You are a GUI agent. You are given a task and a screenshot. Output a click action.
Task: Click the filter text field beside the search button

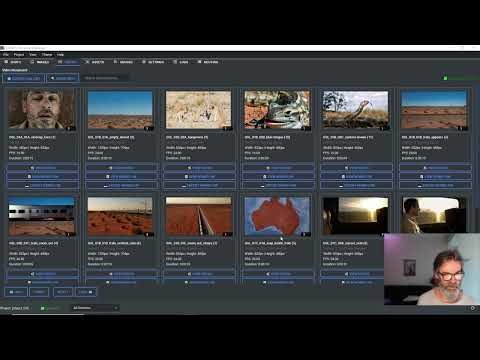105,78
